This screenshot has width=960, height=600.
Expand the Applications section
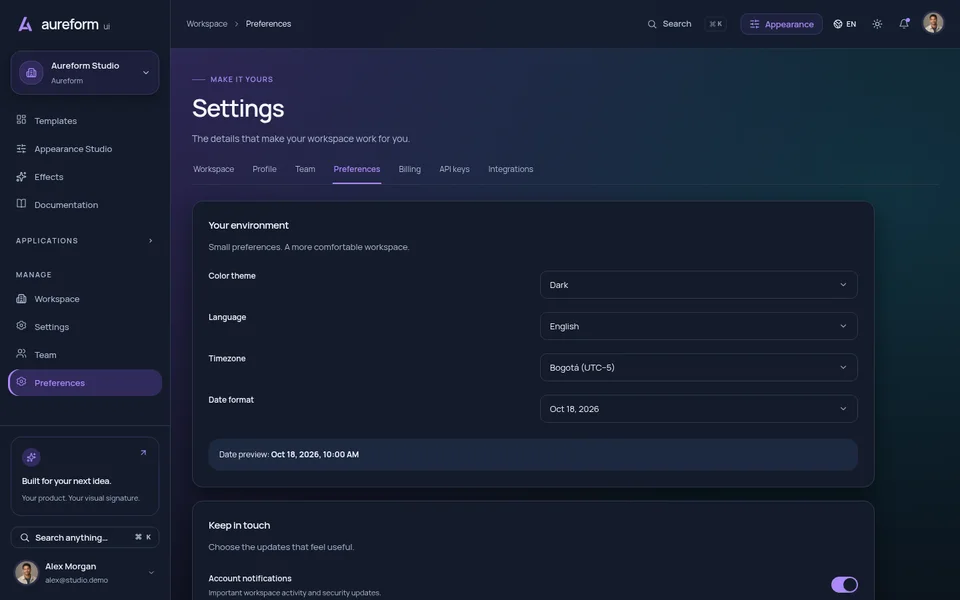click(151, 241)
